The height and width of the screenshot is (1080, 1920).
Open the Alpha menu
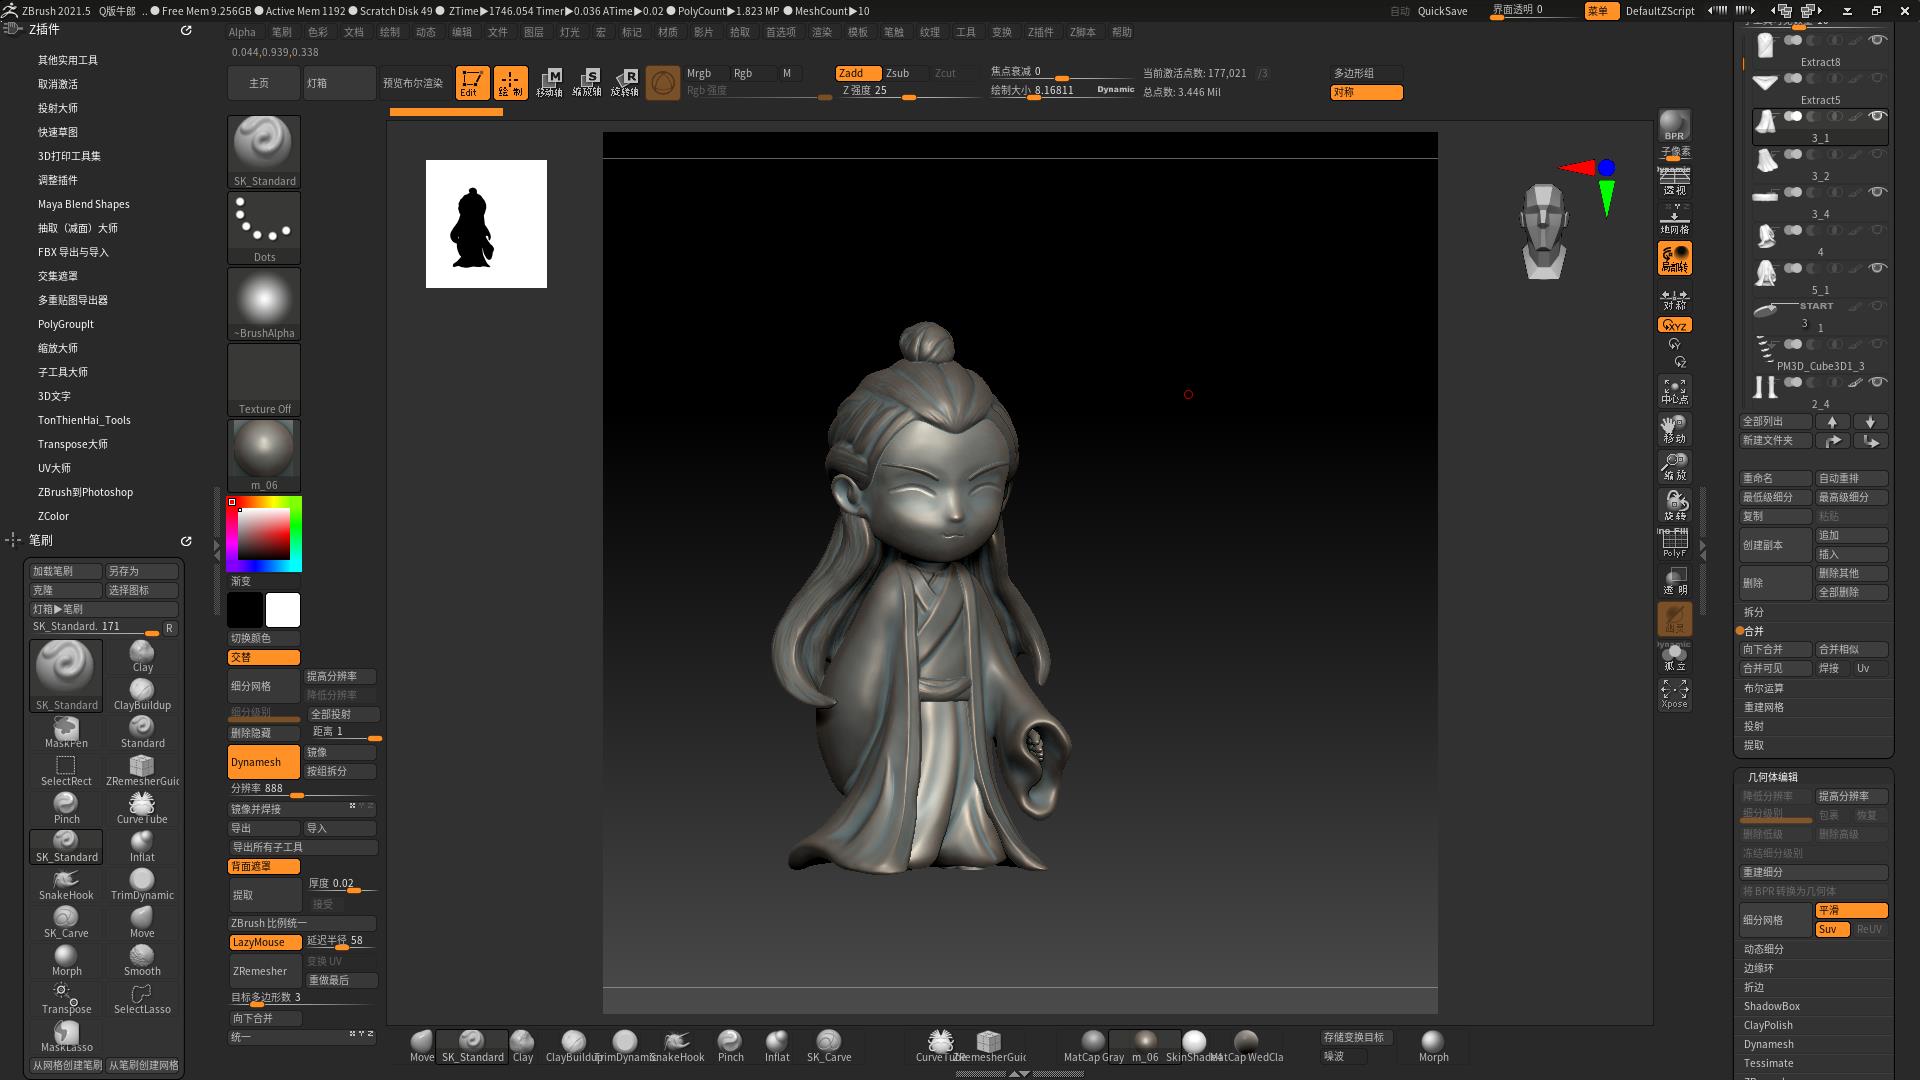242,32
